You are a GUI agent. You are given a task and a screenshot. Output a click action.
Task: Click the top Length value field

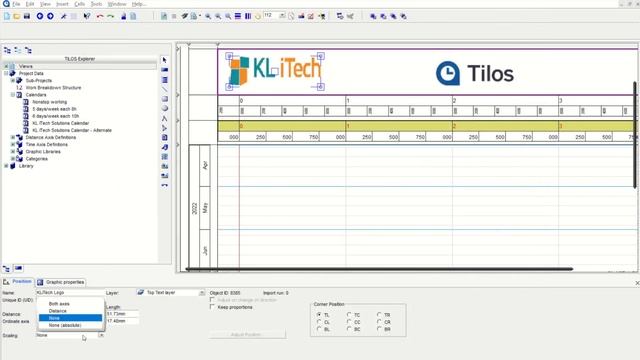pyautogui.click(x=122, y=314)
